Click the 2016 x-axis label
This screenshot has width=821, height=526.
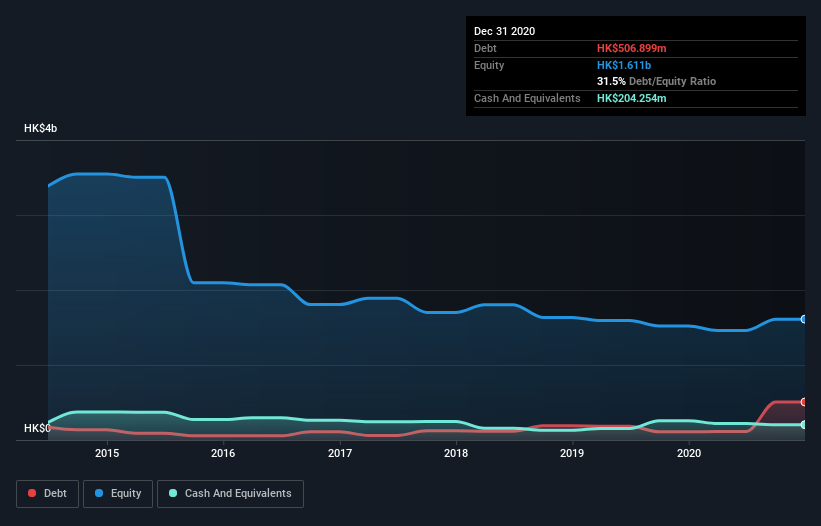(x=223, y=453)
